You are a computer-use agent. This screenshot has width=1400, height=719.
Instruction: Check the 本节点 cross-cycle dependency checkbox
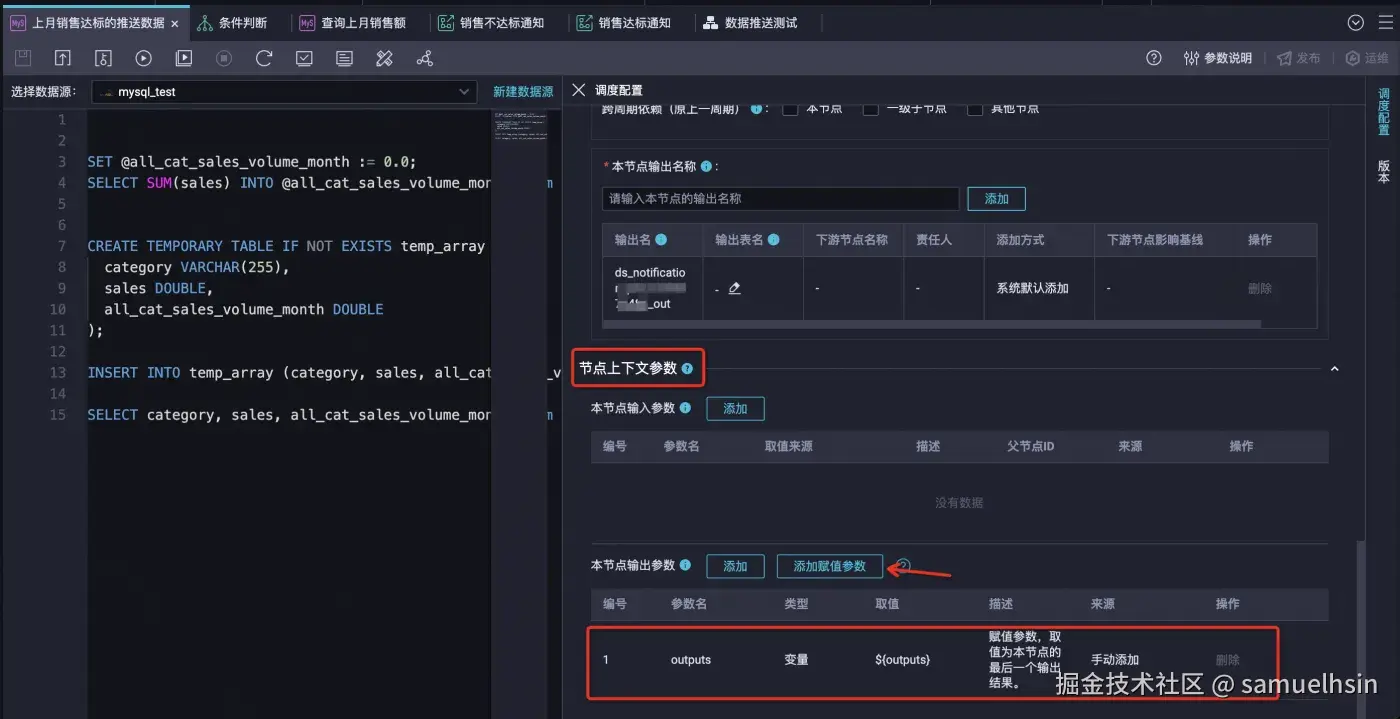[790, 108]
